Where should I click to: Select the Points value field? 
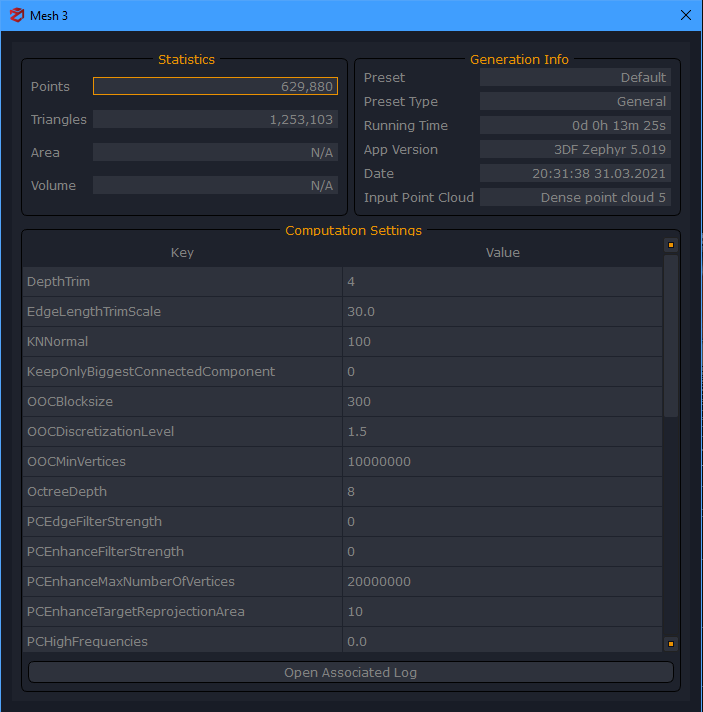[215, 87]
